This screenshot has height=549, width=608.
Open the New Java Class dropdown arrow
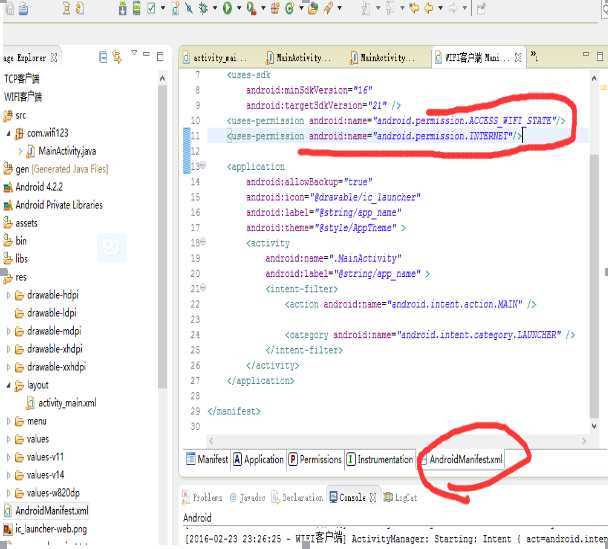pyautogui.click(x=301, y=8)
